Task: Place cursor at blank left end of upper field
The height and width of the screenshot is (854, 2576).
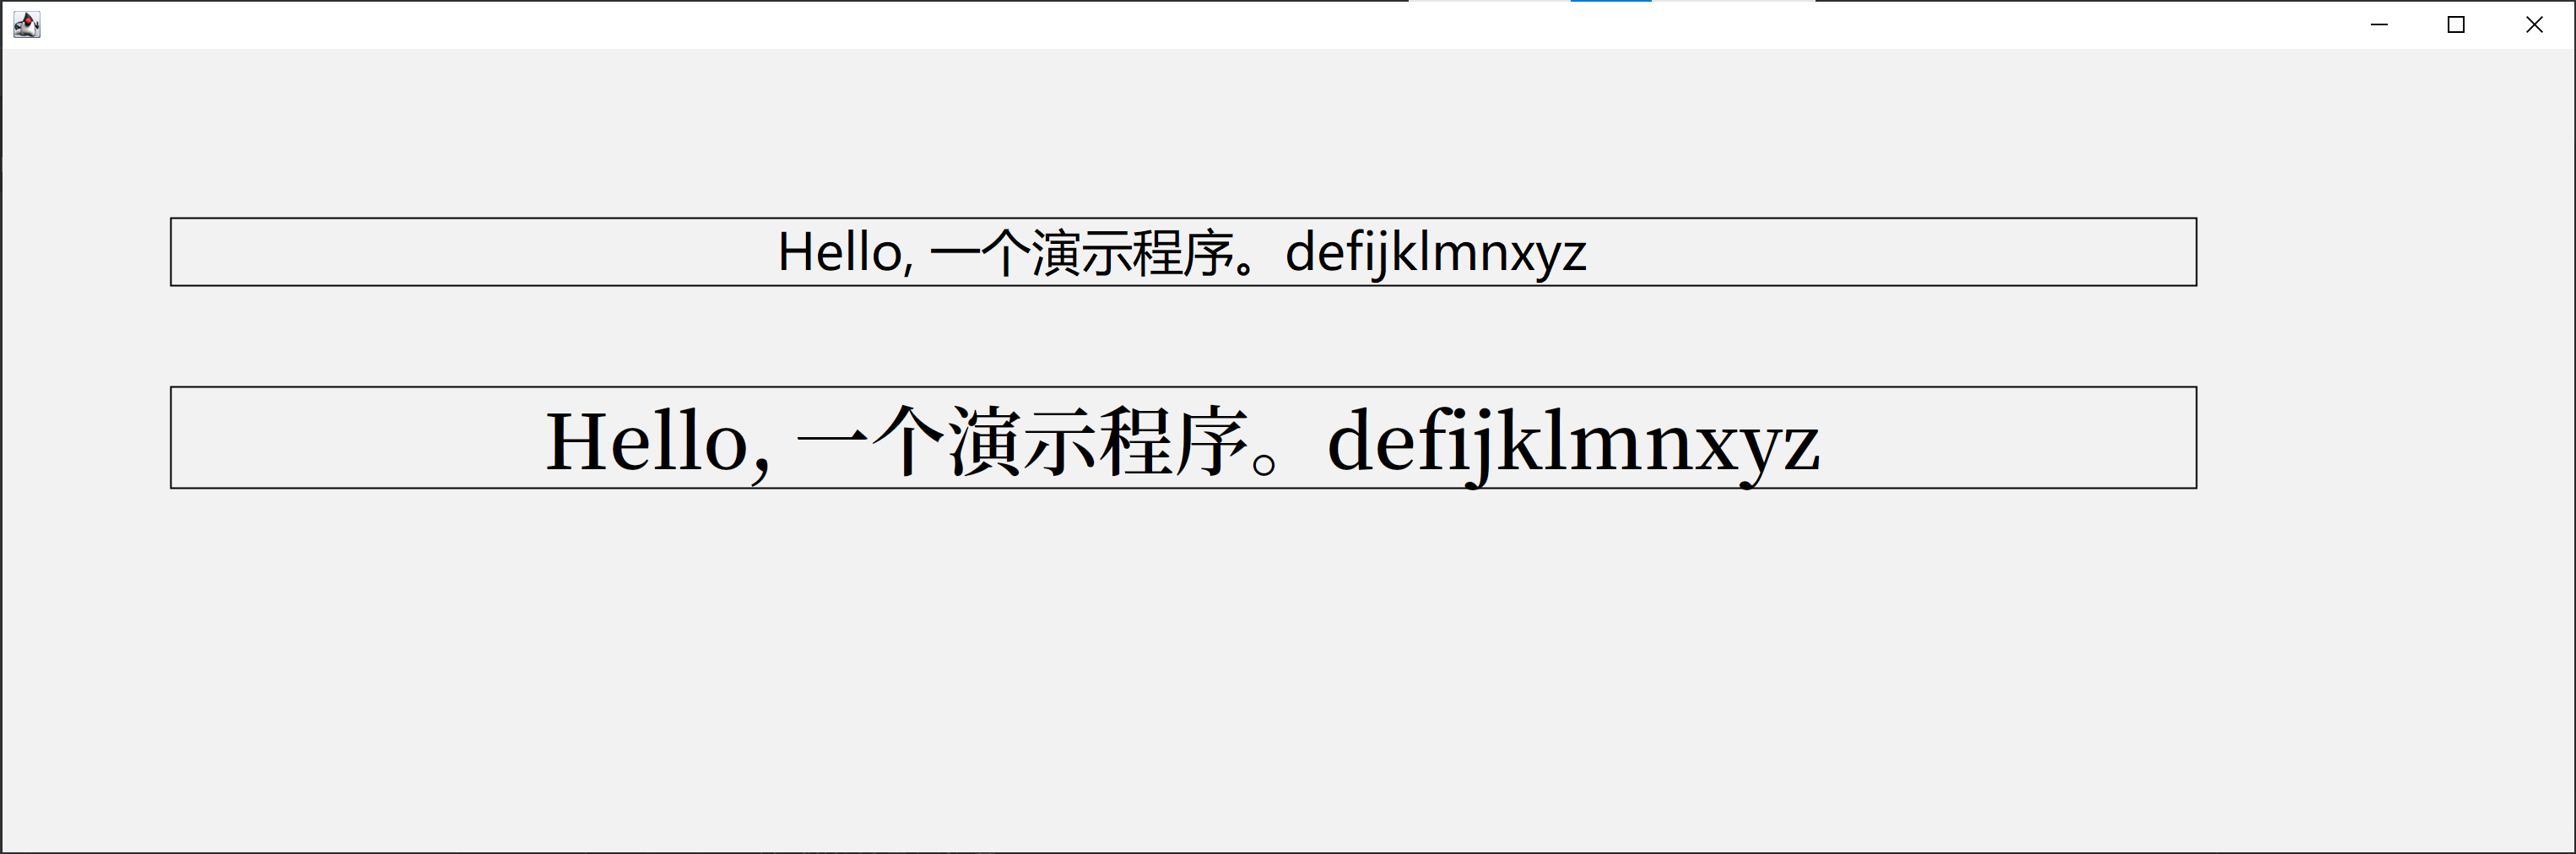Action: 470,252
